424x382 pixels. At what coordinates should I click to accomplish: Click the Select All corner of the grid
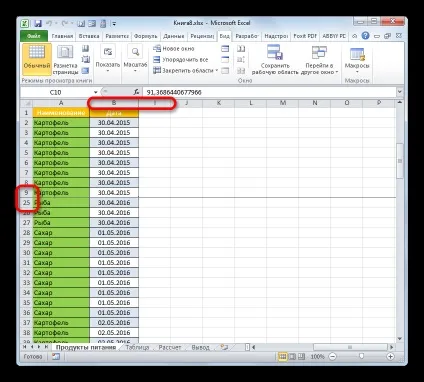(x=27, y=103)
